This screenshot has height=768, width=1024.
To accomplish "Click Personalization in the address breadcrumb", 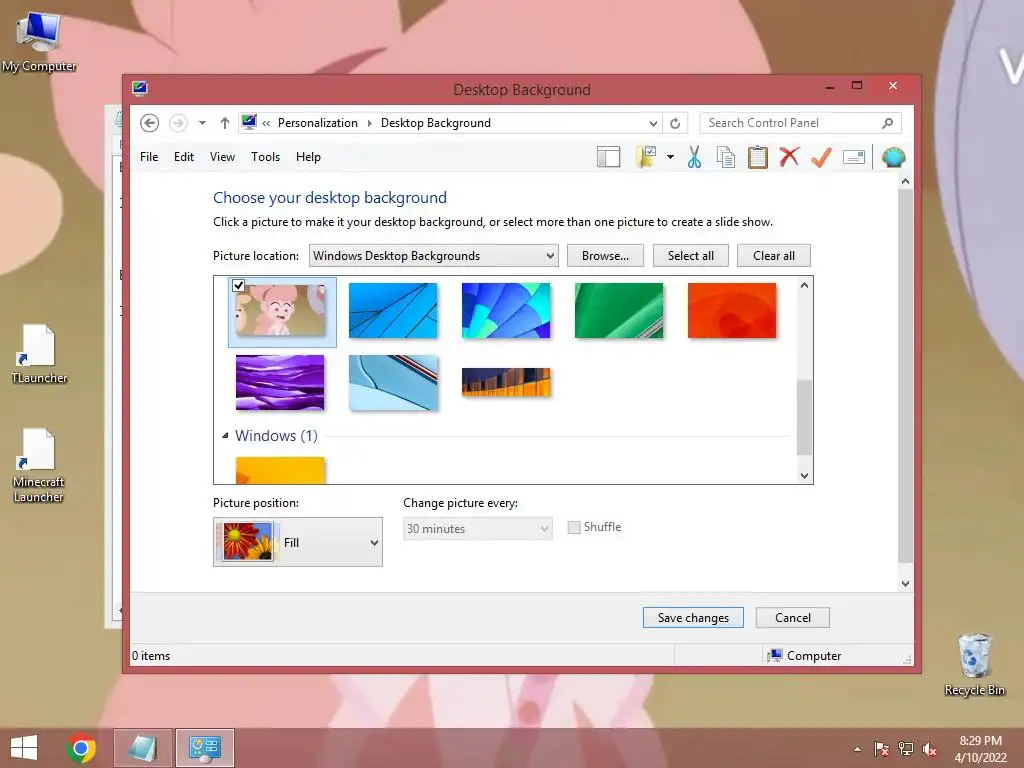I will 317,123.
